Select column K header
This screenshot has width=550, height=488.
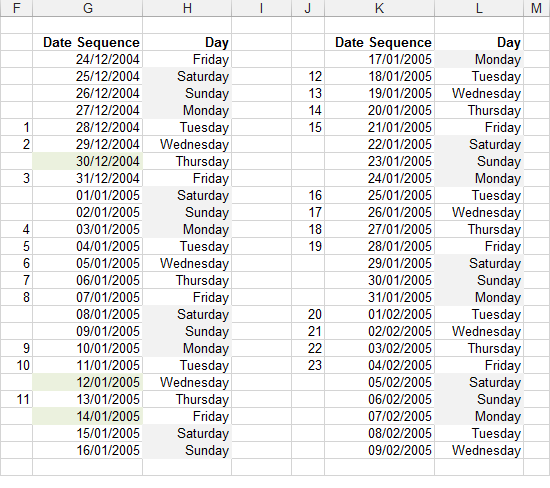(380, 8)
